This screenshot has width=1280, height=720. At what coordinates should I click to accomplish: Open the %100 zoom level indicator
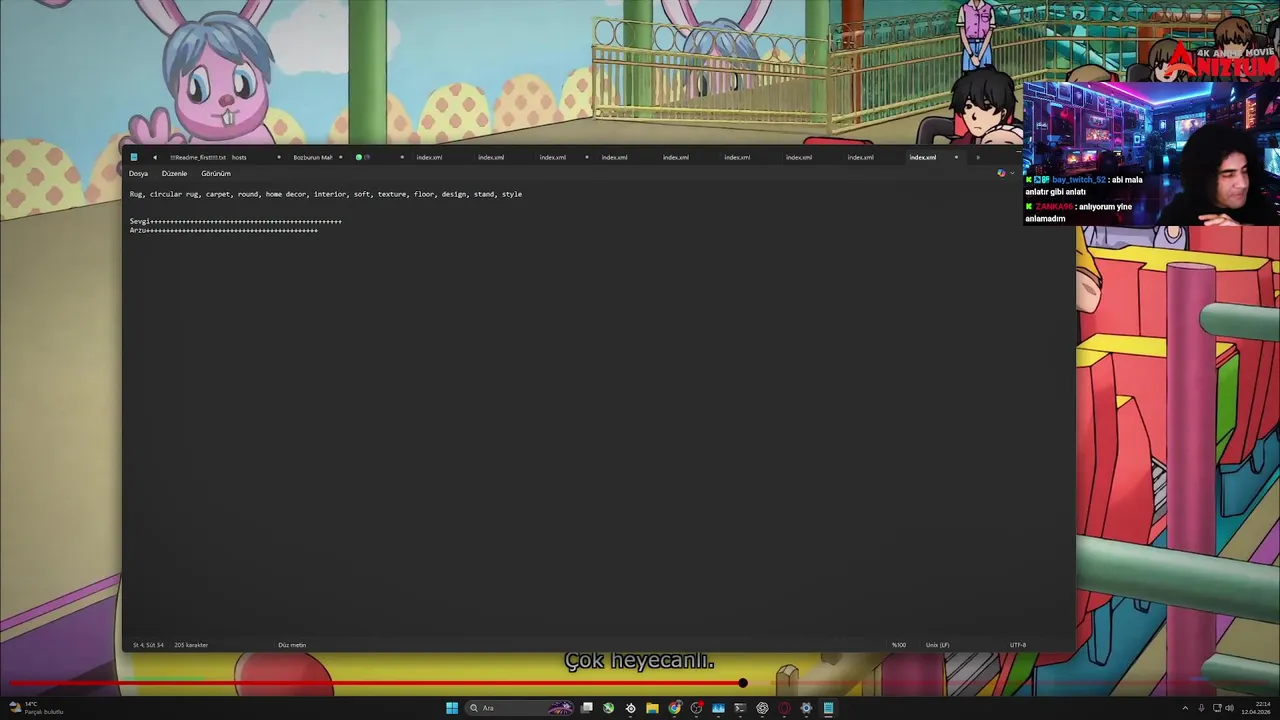pos(899,645)
